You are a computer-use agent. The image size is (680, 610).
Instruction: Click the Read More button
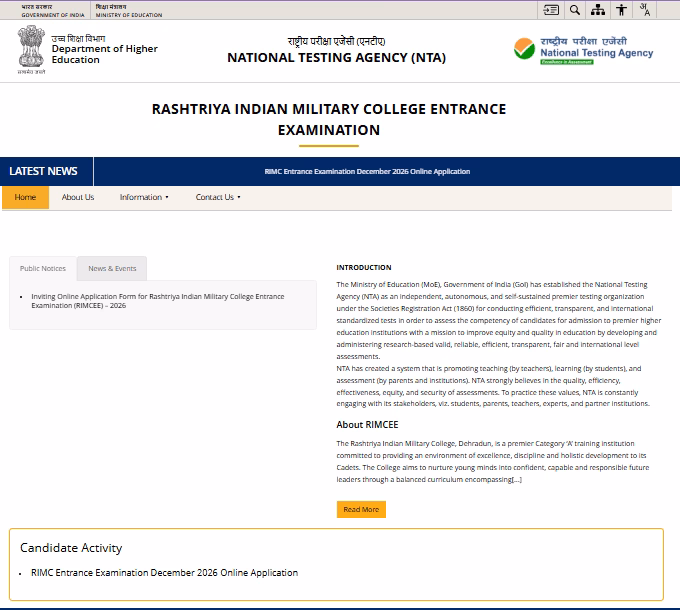[361, 509]
